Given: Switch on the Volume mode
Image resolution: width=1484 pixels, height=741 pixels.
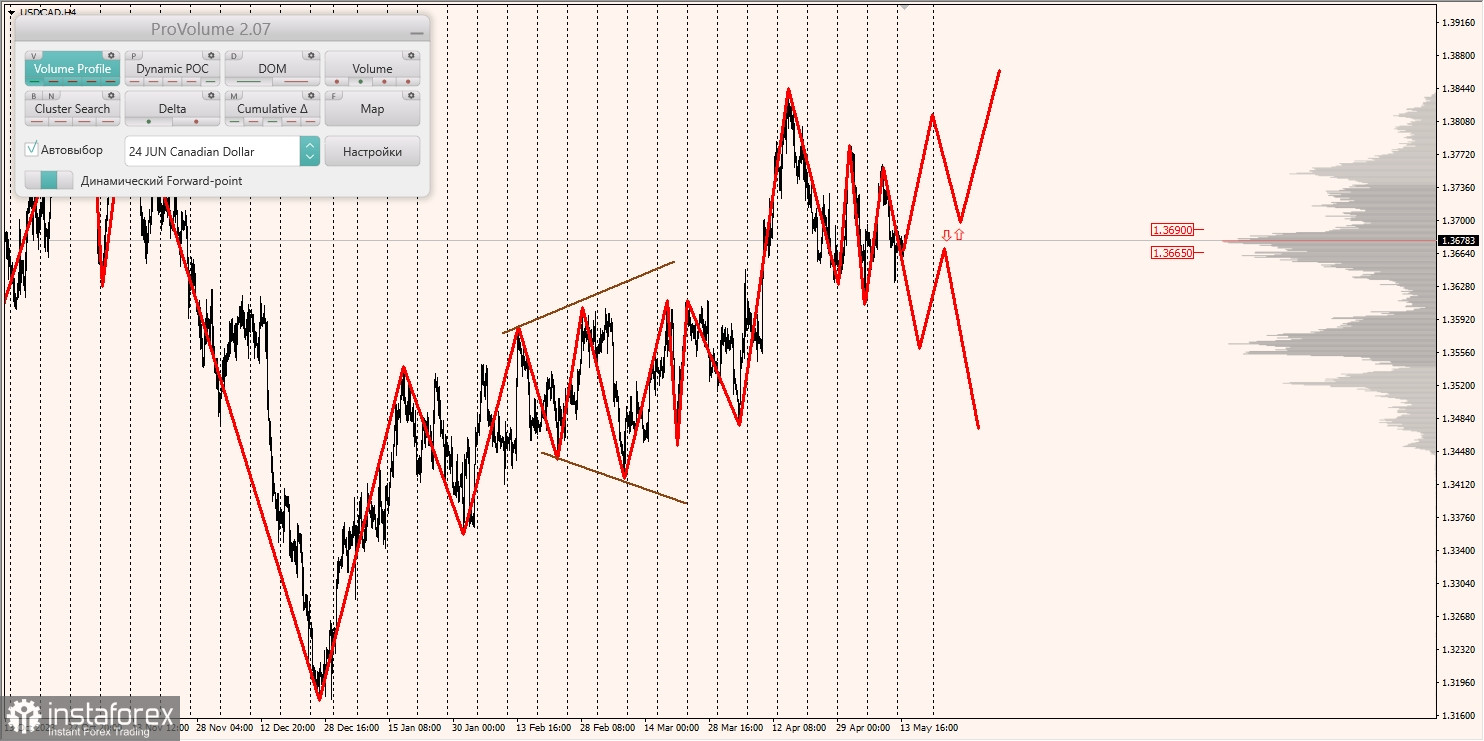Looking at the screenshot, I should point(372,68).
